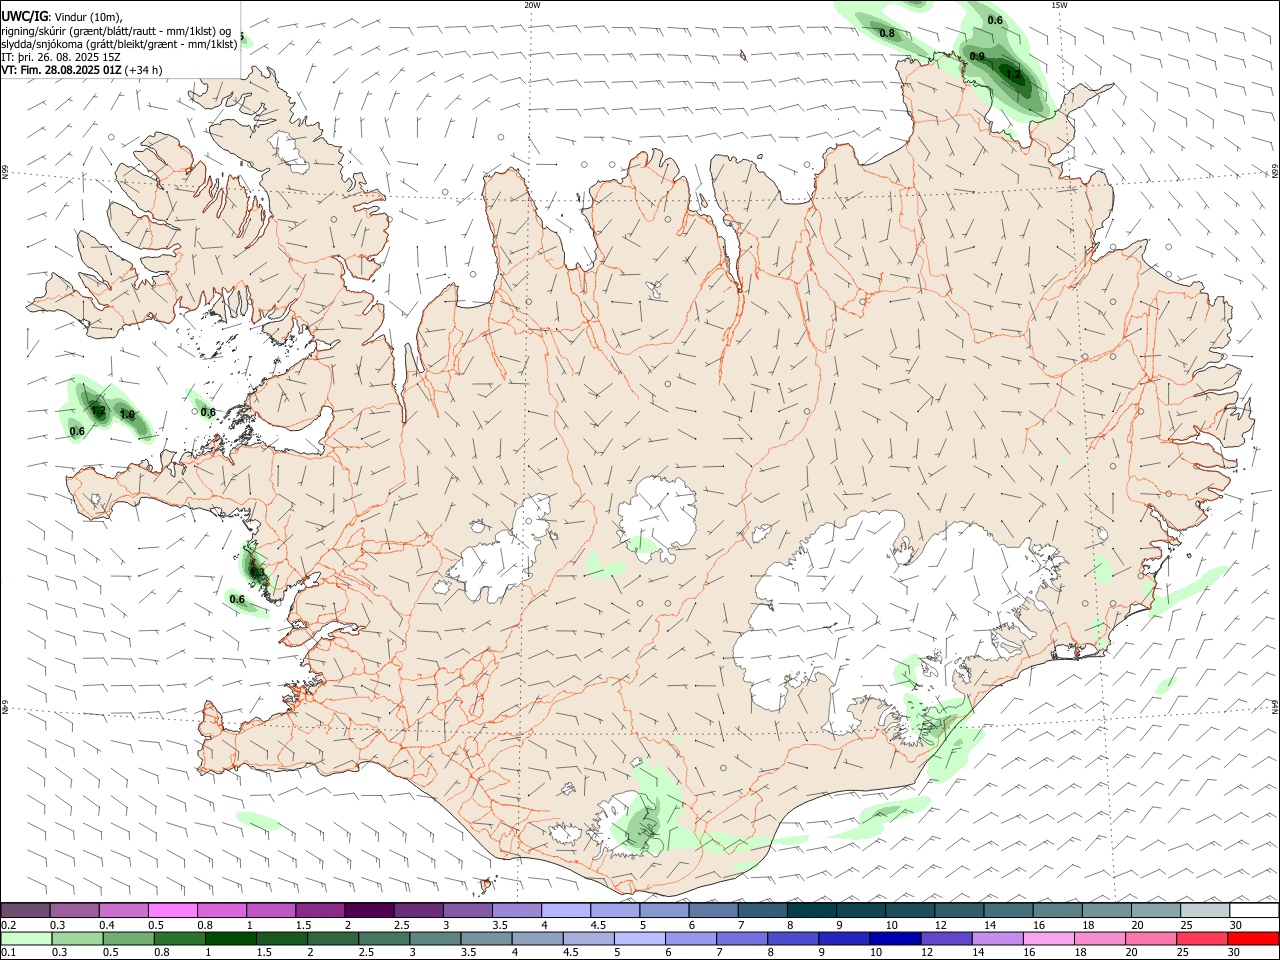Select the violet 12 swatch, lower legend row
Screen dimensions: 1280x960
pos(947,938)
